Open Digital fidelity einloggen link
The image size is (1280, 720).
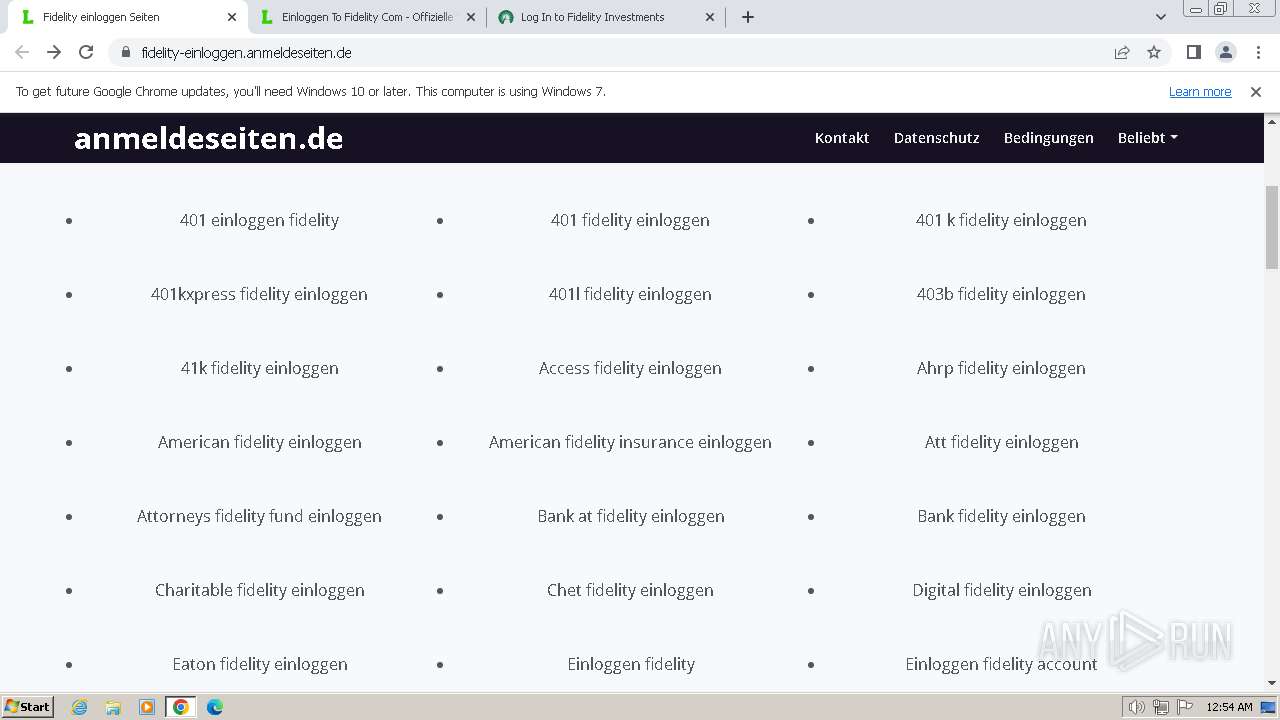(x=1001, y=590)
